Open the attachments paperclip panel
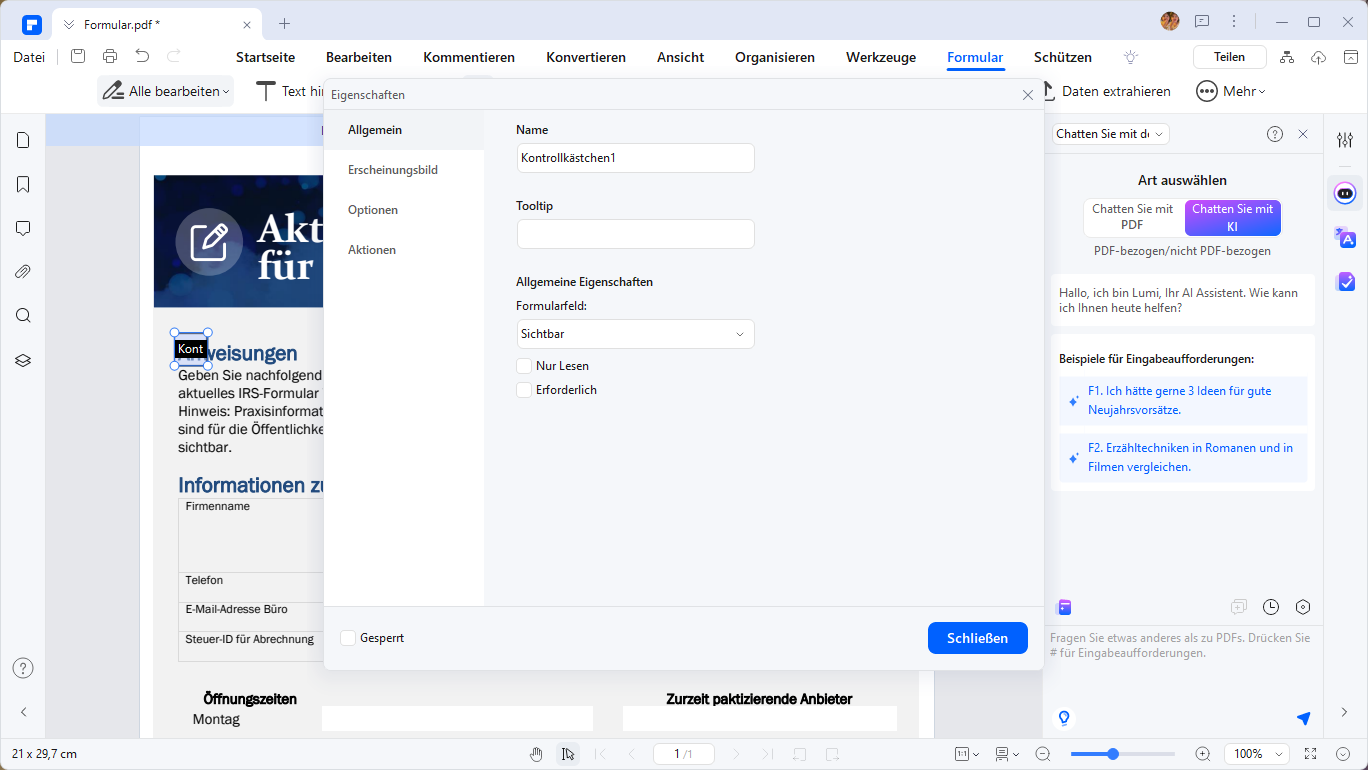The width and height of the screenshot is (1368, 770). point(23,272)
